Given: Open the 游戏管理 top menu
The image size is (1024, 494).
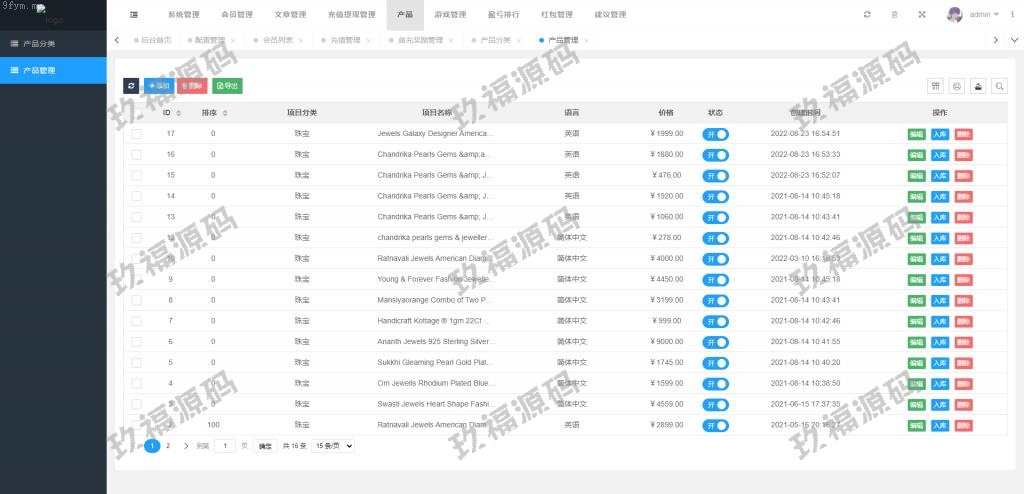Looking at the screenshot, I should 450,15.
